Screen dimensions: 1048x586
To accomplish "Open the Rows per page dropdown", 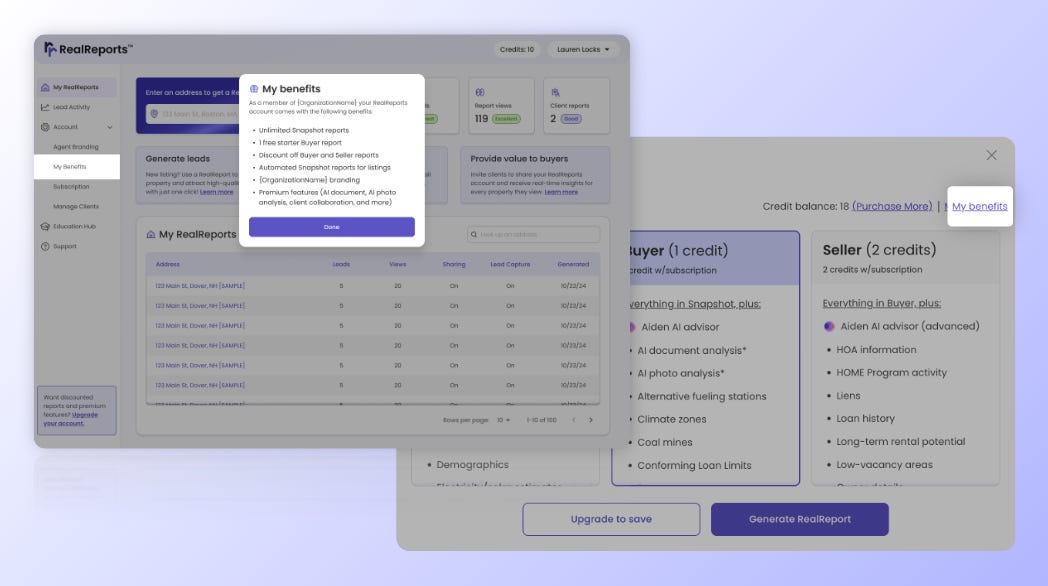I will (503, 420).
